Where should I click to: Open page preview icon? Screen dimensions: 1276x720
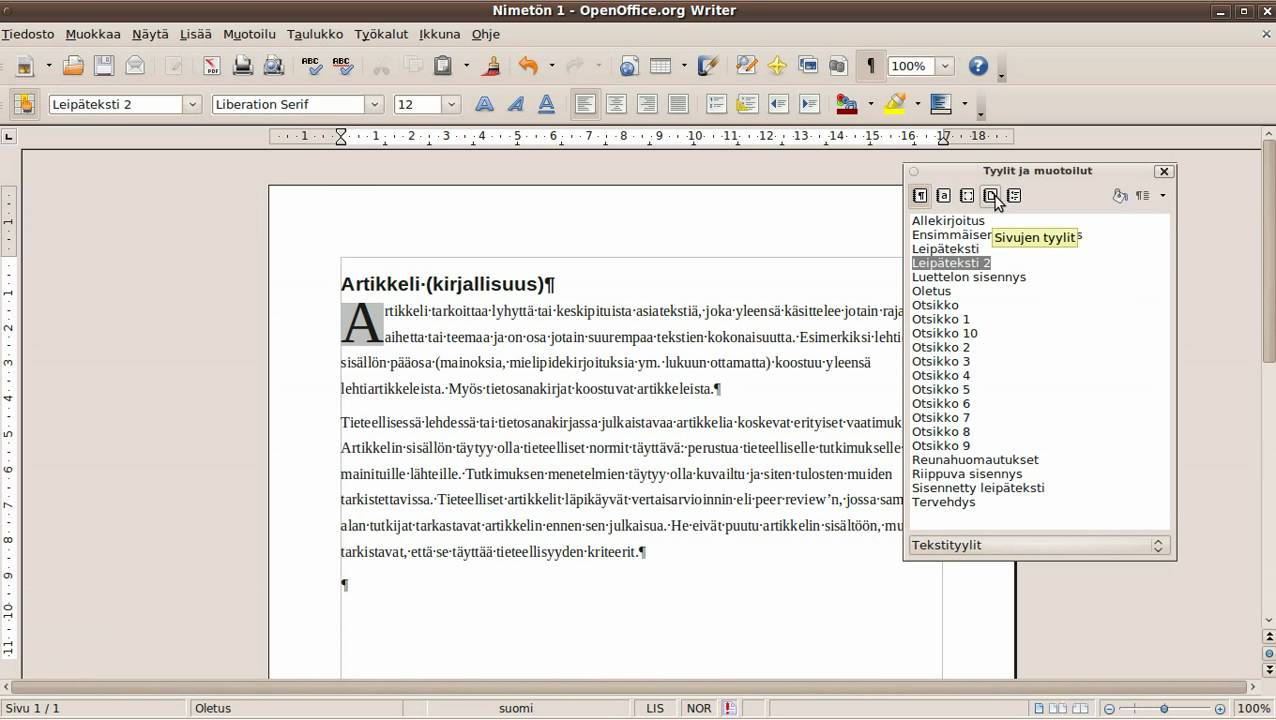(x=273, y=66)
